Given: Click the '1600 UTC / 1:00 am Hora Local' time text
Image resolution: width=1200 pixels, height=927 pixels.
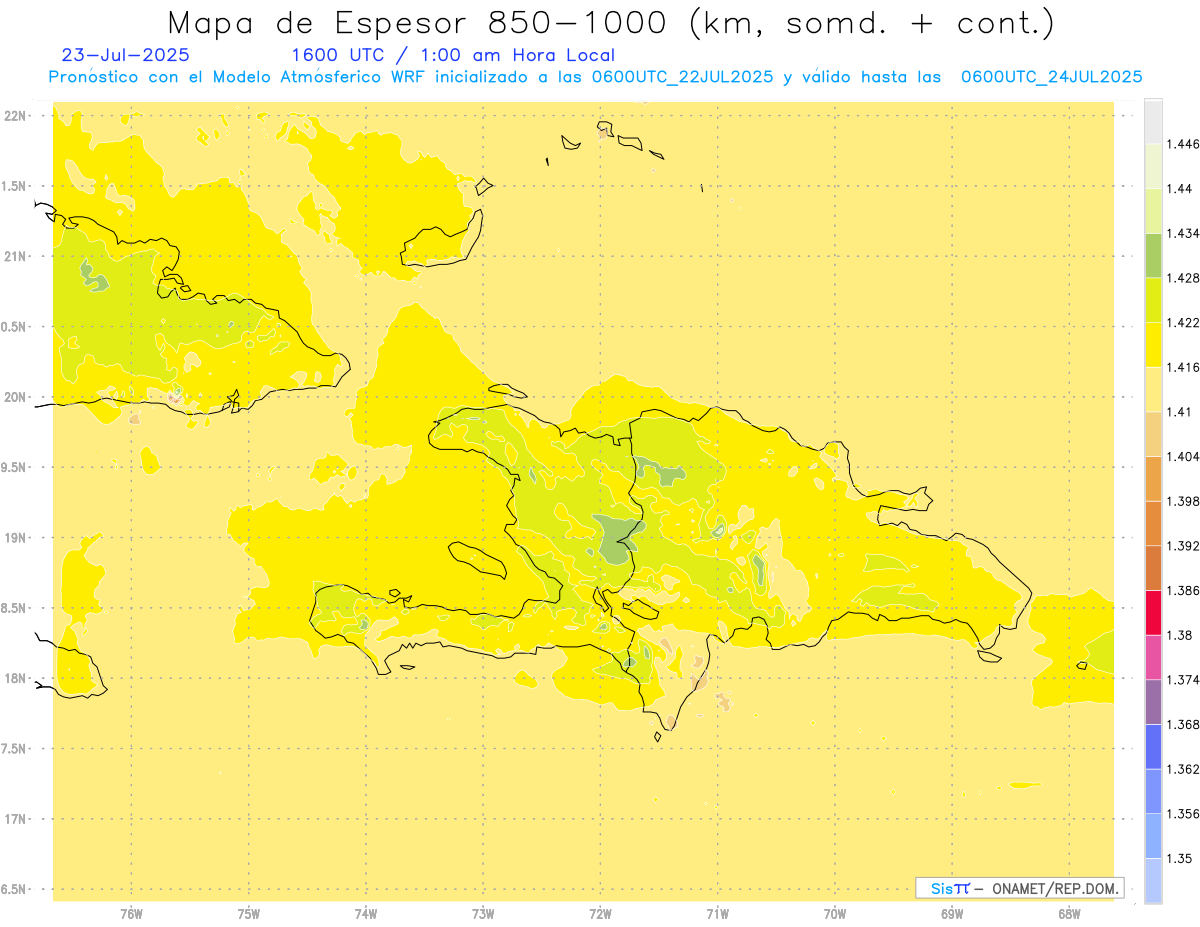Looking at the screenshot, I should coord(452,55).
